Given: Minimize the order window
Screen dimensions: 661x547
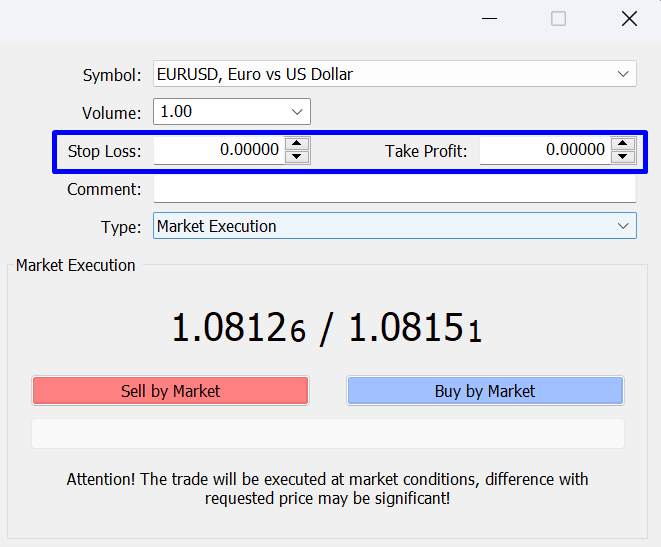Looking at the screenshot, I should coord(489,19).
